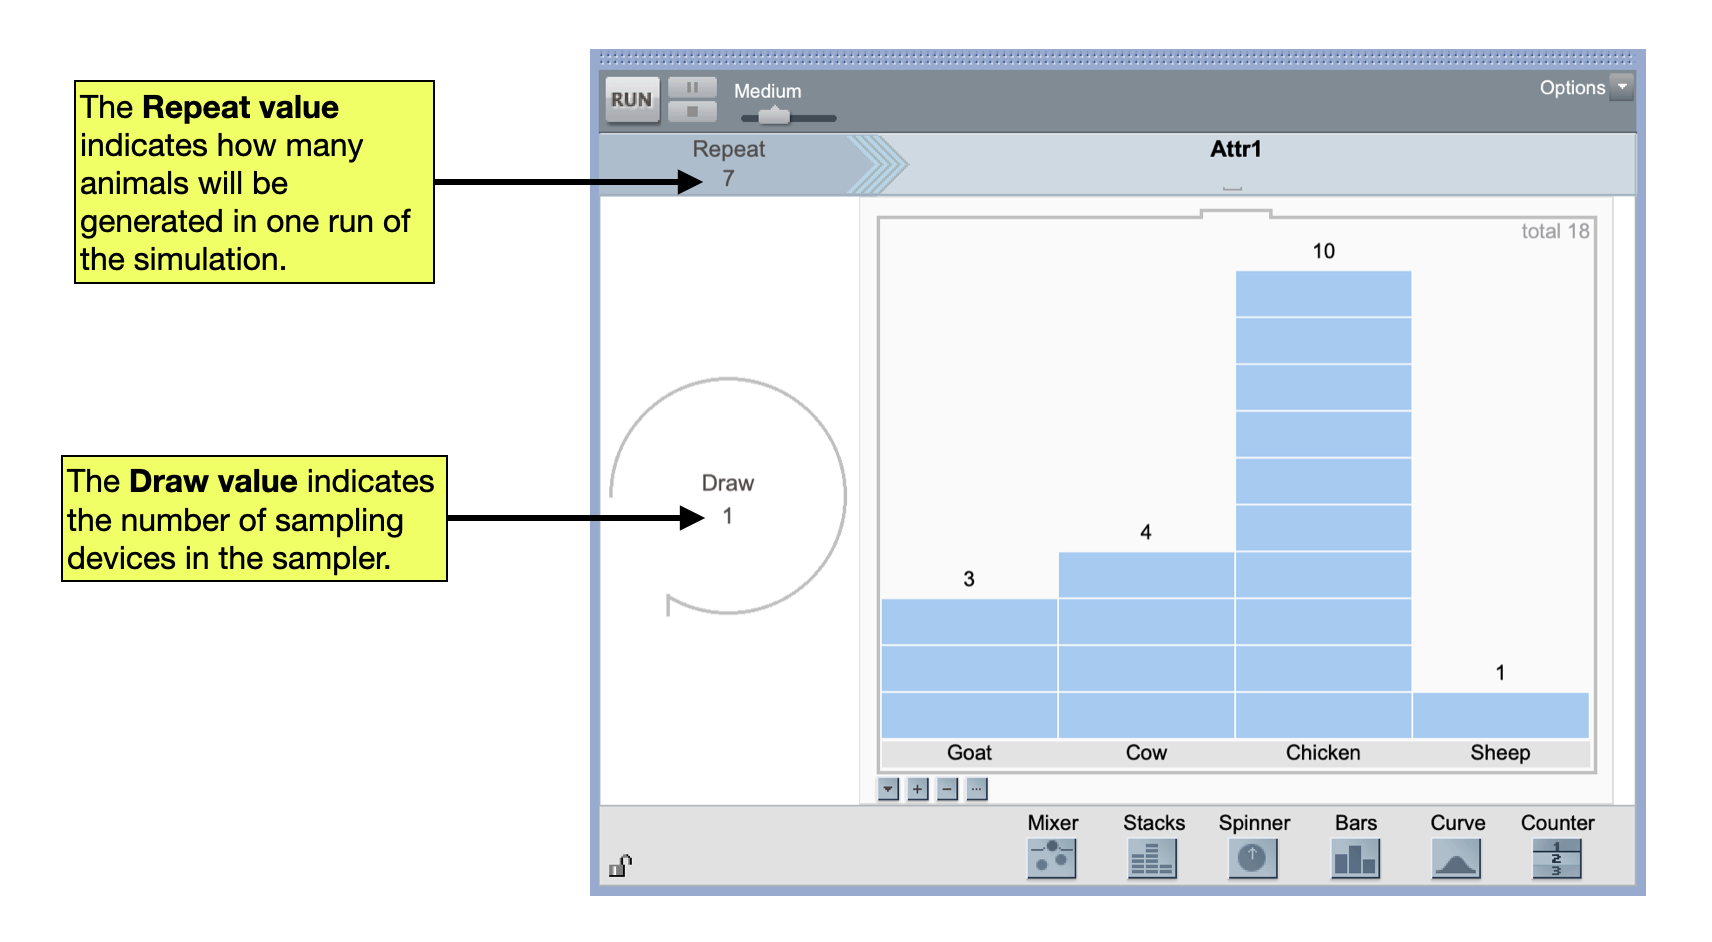Click the plus button below the bar graph
The height and width of the screenshot is (942, 1712).
(x=917, y=789)
